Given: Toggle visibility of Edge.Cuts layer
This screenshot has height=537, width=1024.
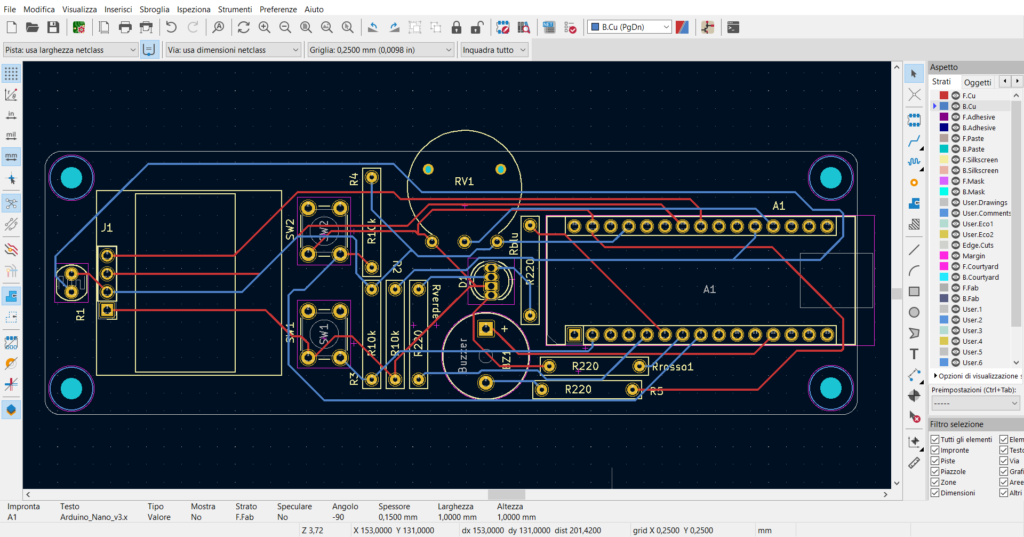Looking at the screenshot, I should click(955, 245).
